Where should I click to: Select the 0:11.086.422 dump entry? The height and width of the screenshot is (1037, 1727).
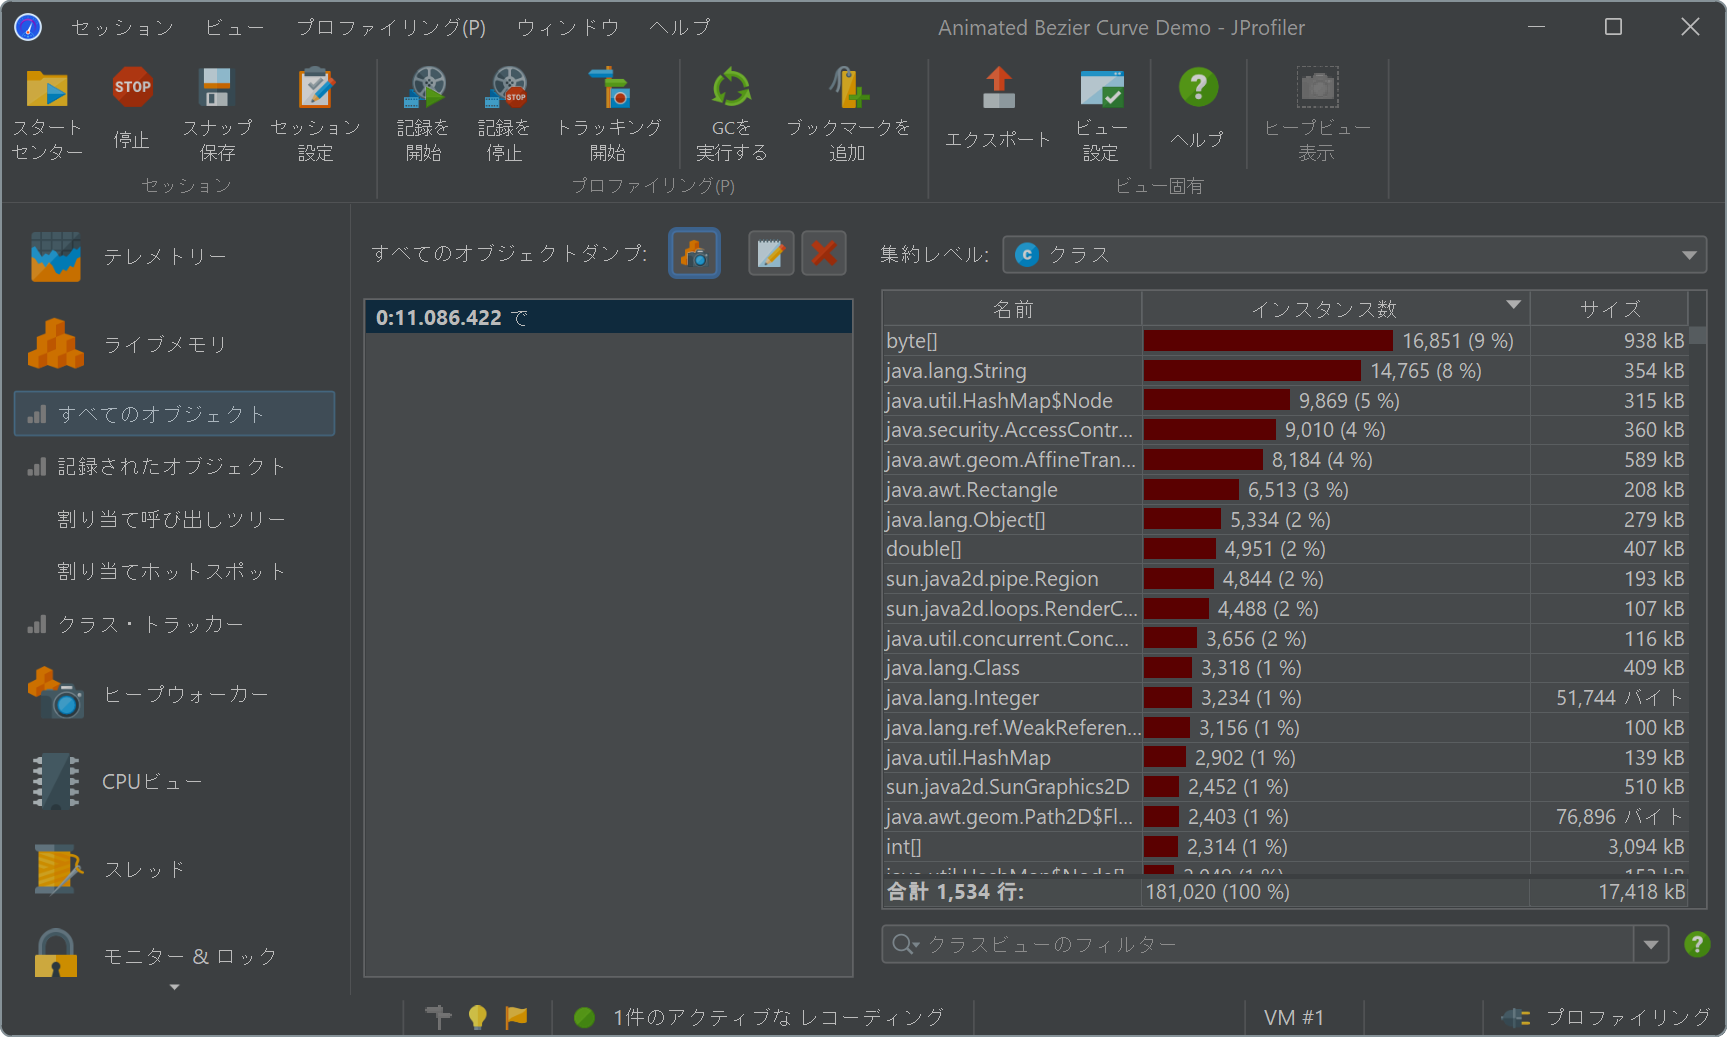coord(608,317)
